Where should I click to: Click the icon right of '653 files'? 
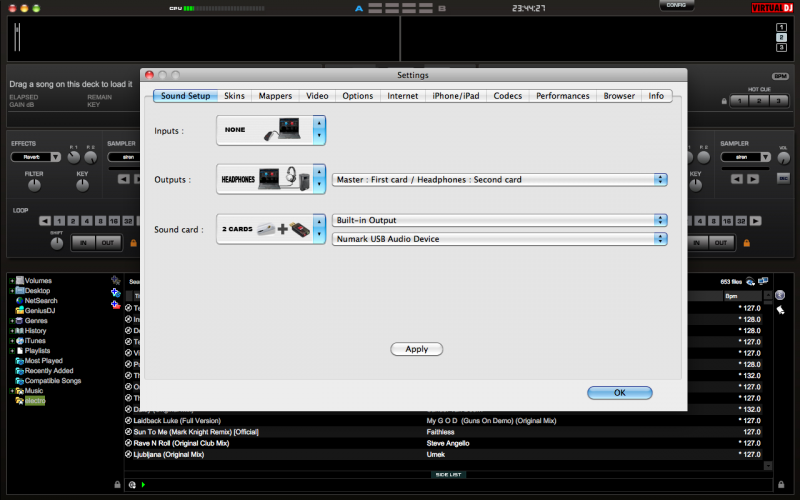pyautogui.click(x=751, y=281)
